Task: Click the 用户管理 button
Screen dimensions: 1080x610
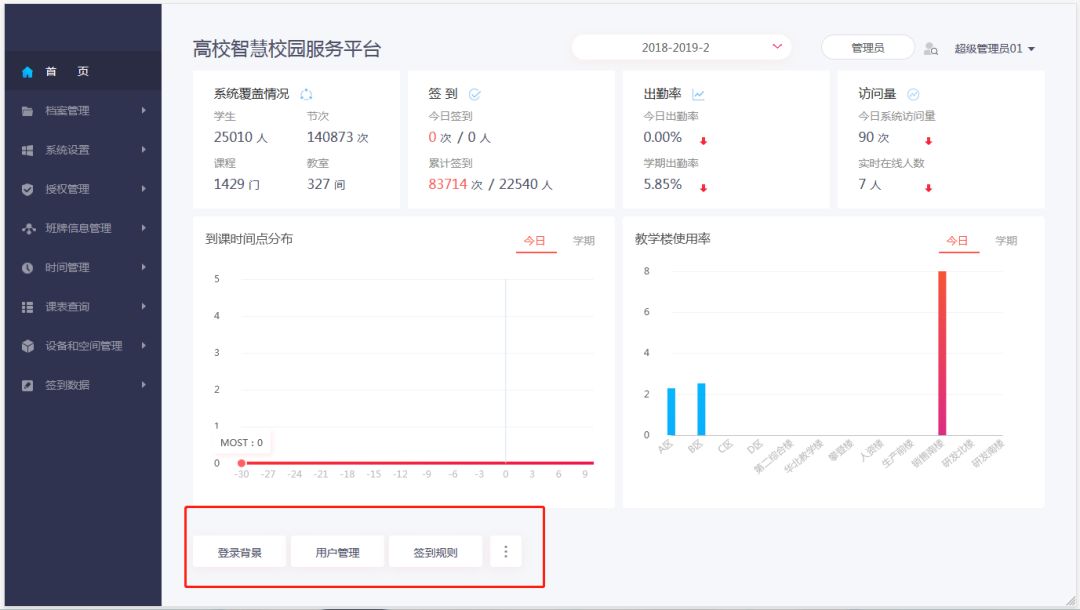Action: click(x=337, y=552)
